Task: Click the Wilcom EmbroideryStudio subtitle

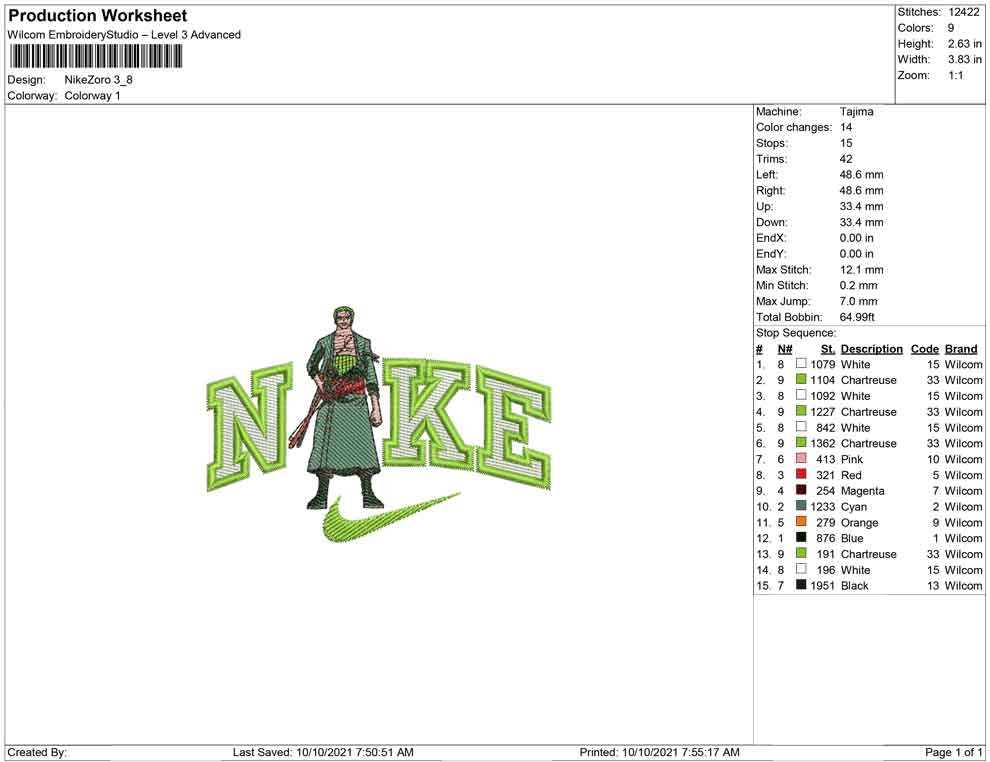Action: [x=124, y=35]
